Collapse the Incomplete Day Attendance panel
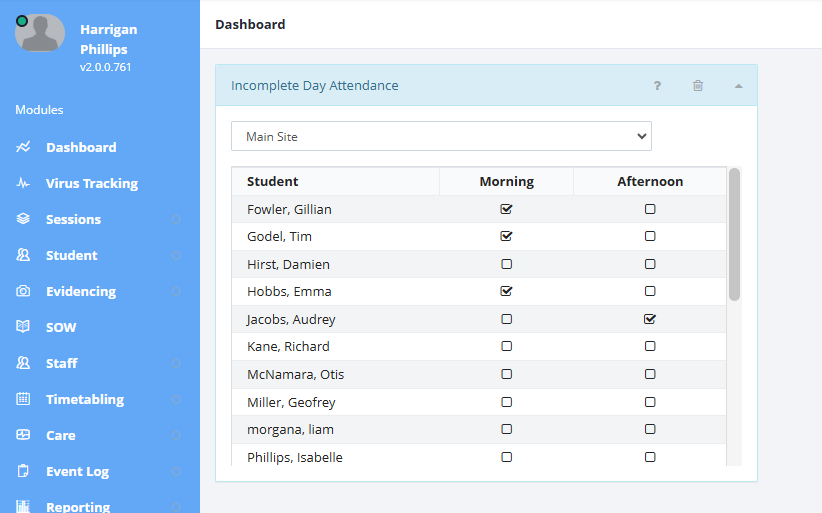 point(739,86)
